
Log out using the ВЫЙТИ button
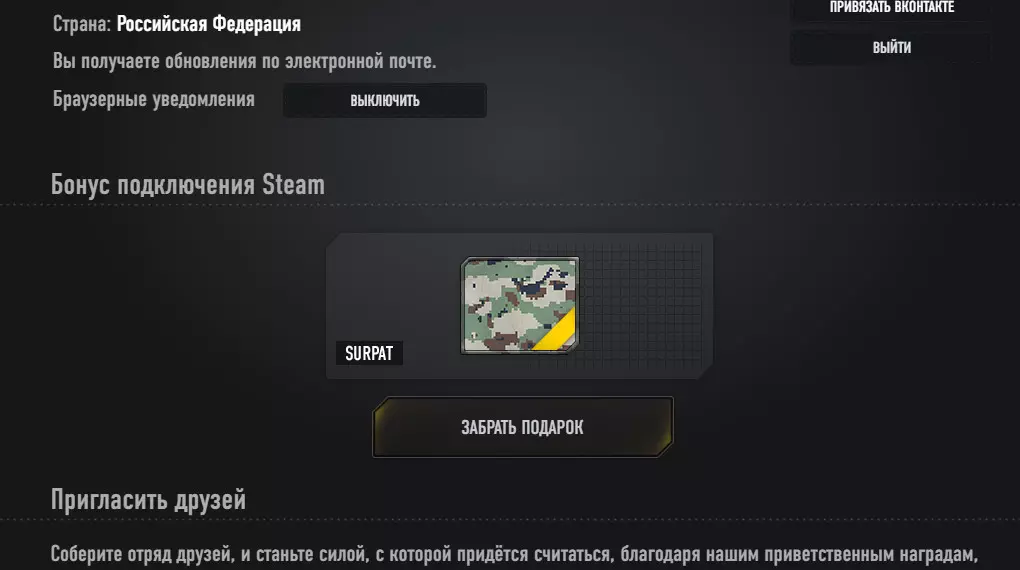[891, 48]
